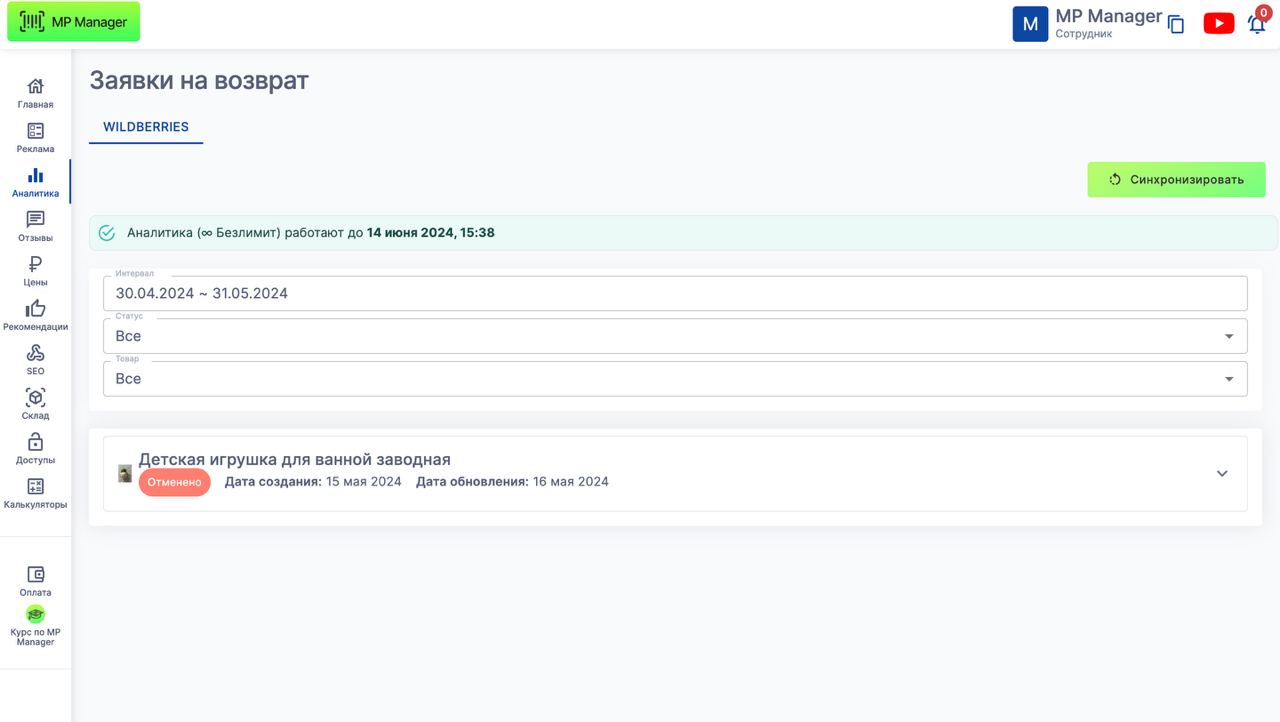Image resolution: width=1280 pixels, height=722 pixels.
Task: Click the Интервал date range field
Action: point(675,293)
